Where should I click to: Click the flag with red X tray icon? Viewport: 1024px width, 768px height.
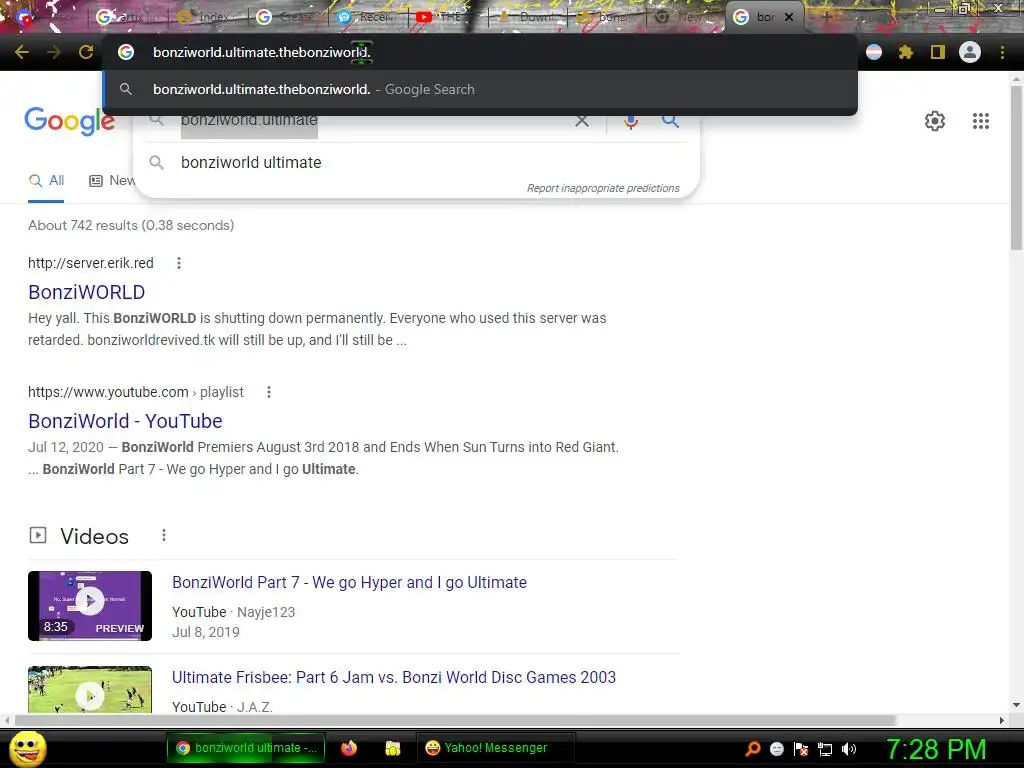point(801,748)
